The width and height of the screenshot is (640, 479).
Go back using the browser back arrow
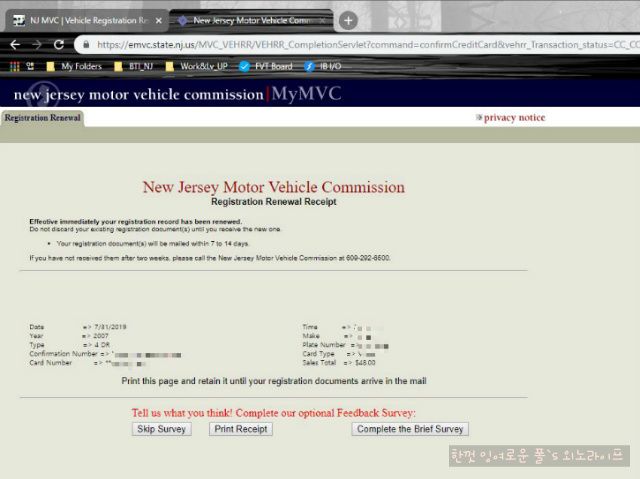point(15,45)
